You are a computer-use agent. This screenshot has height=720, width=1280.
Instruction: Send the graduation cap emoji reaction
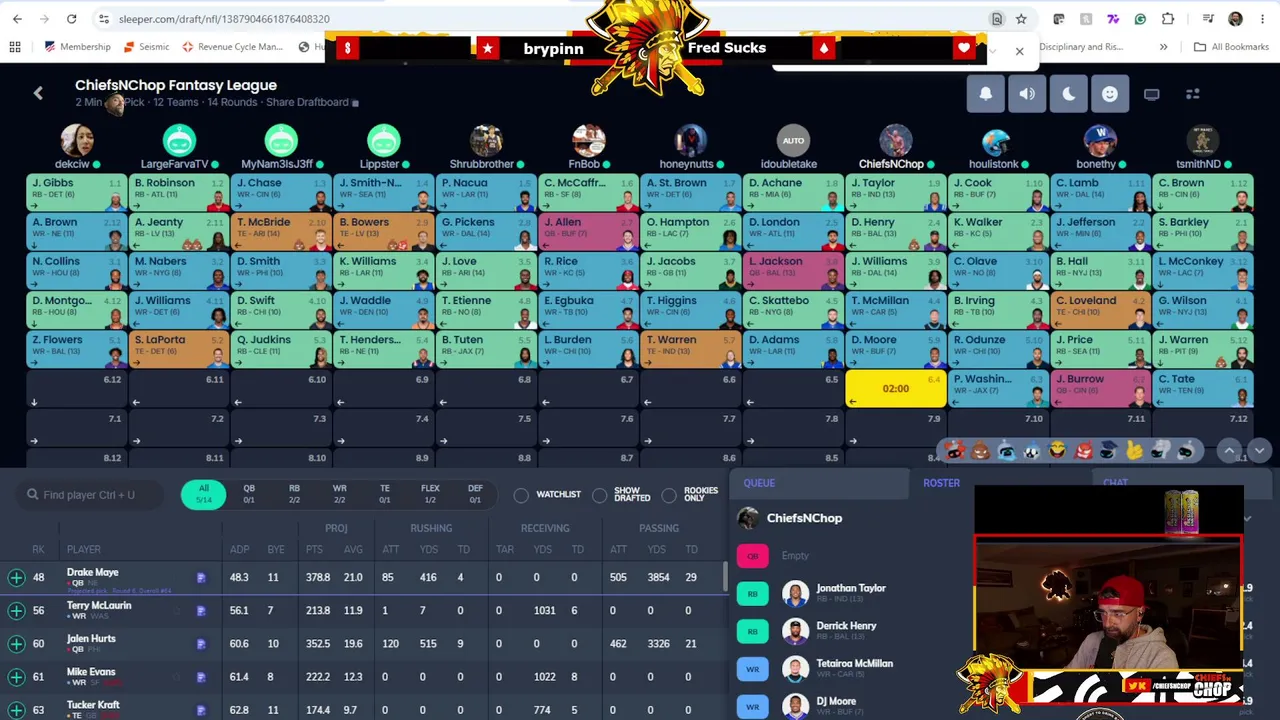point(1108,451)
